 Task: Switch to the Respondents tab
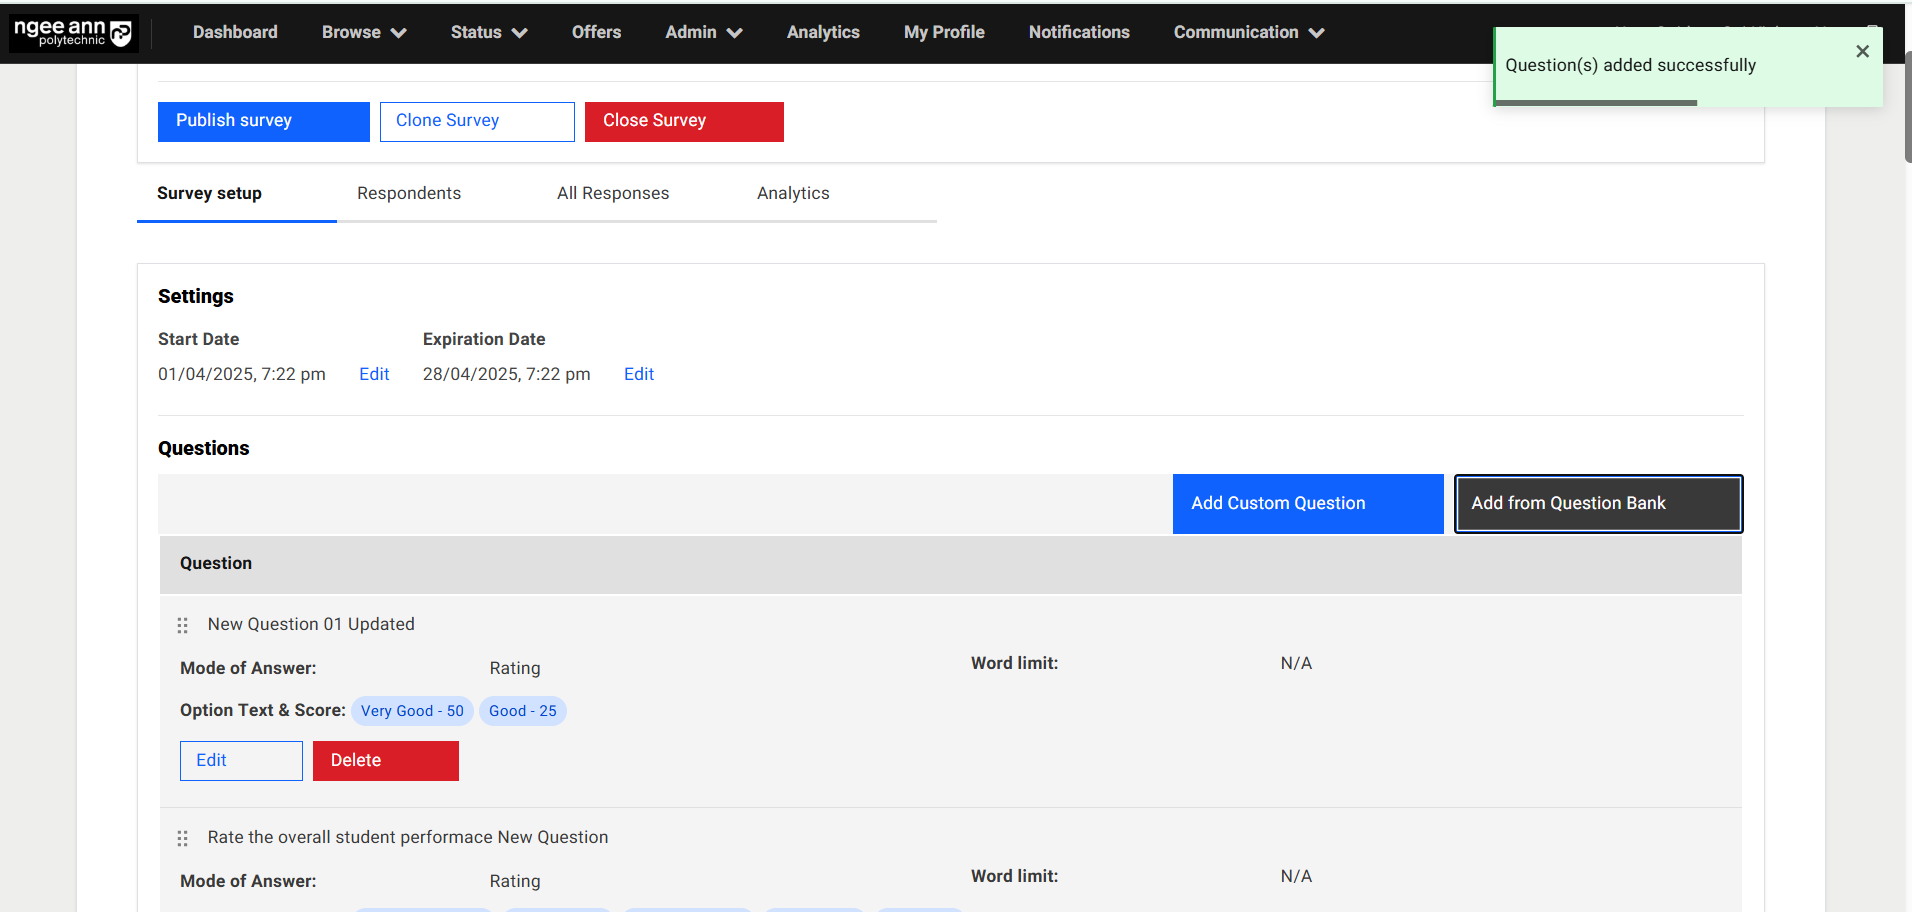(x=409, y=193)
